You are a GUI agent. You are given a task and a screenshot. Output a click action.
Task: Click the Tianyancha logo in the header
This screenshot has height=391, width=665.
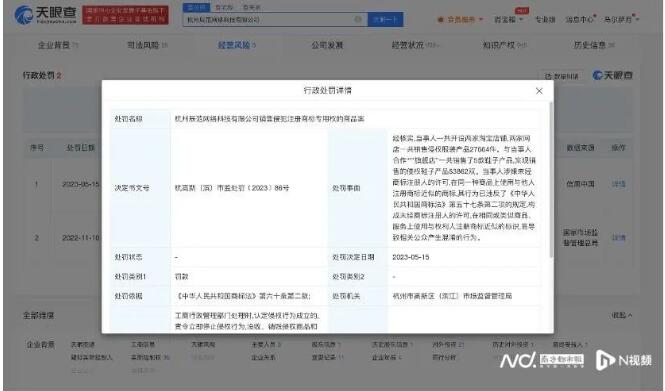(45, 15)
